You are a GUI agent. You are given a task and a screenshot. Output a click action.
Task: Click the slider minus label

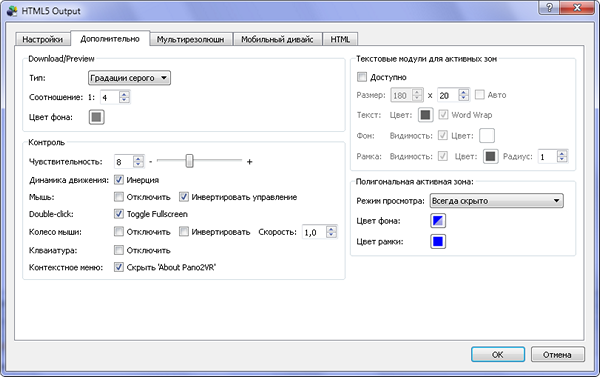point(150,162)
